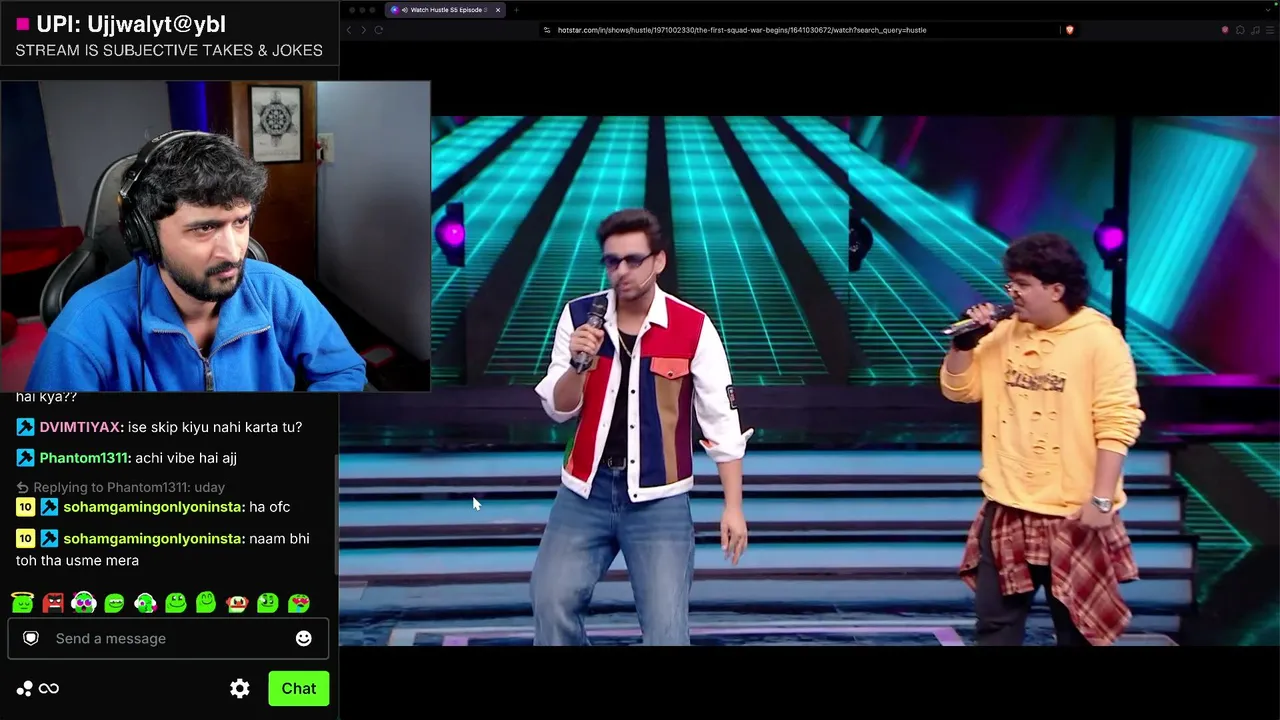The image size is (1280, 720).
Task: Open the emoji picker in chat input
Action: click(304, 638)
